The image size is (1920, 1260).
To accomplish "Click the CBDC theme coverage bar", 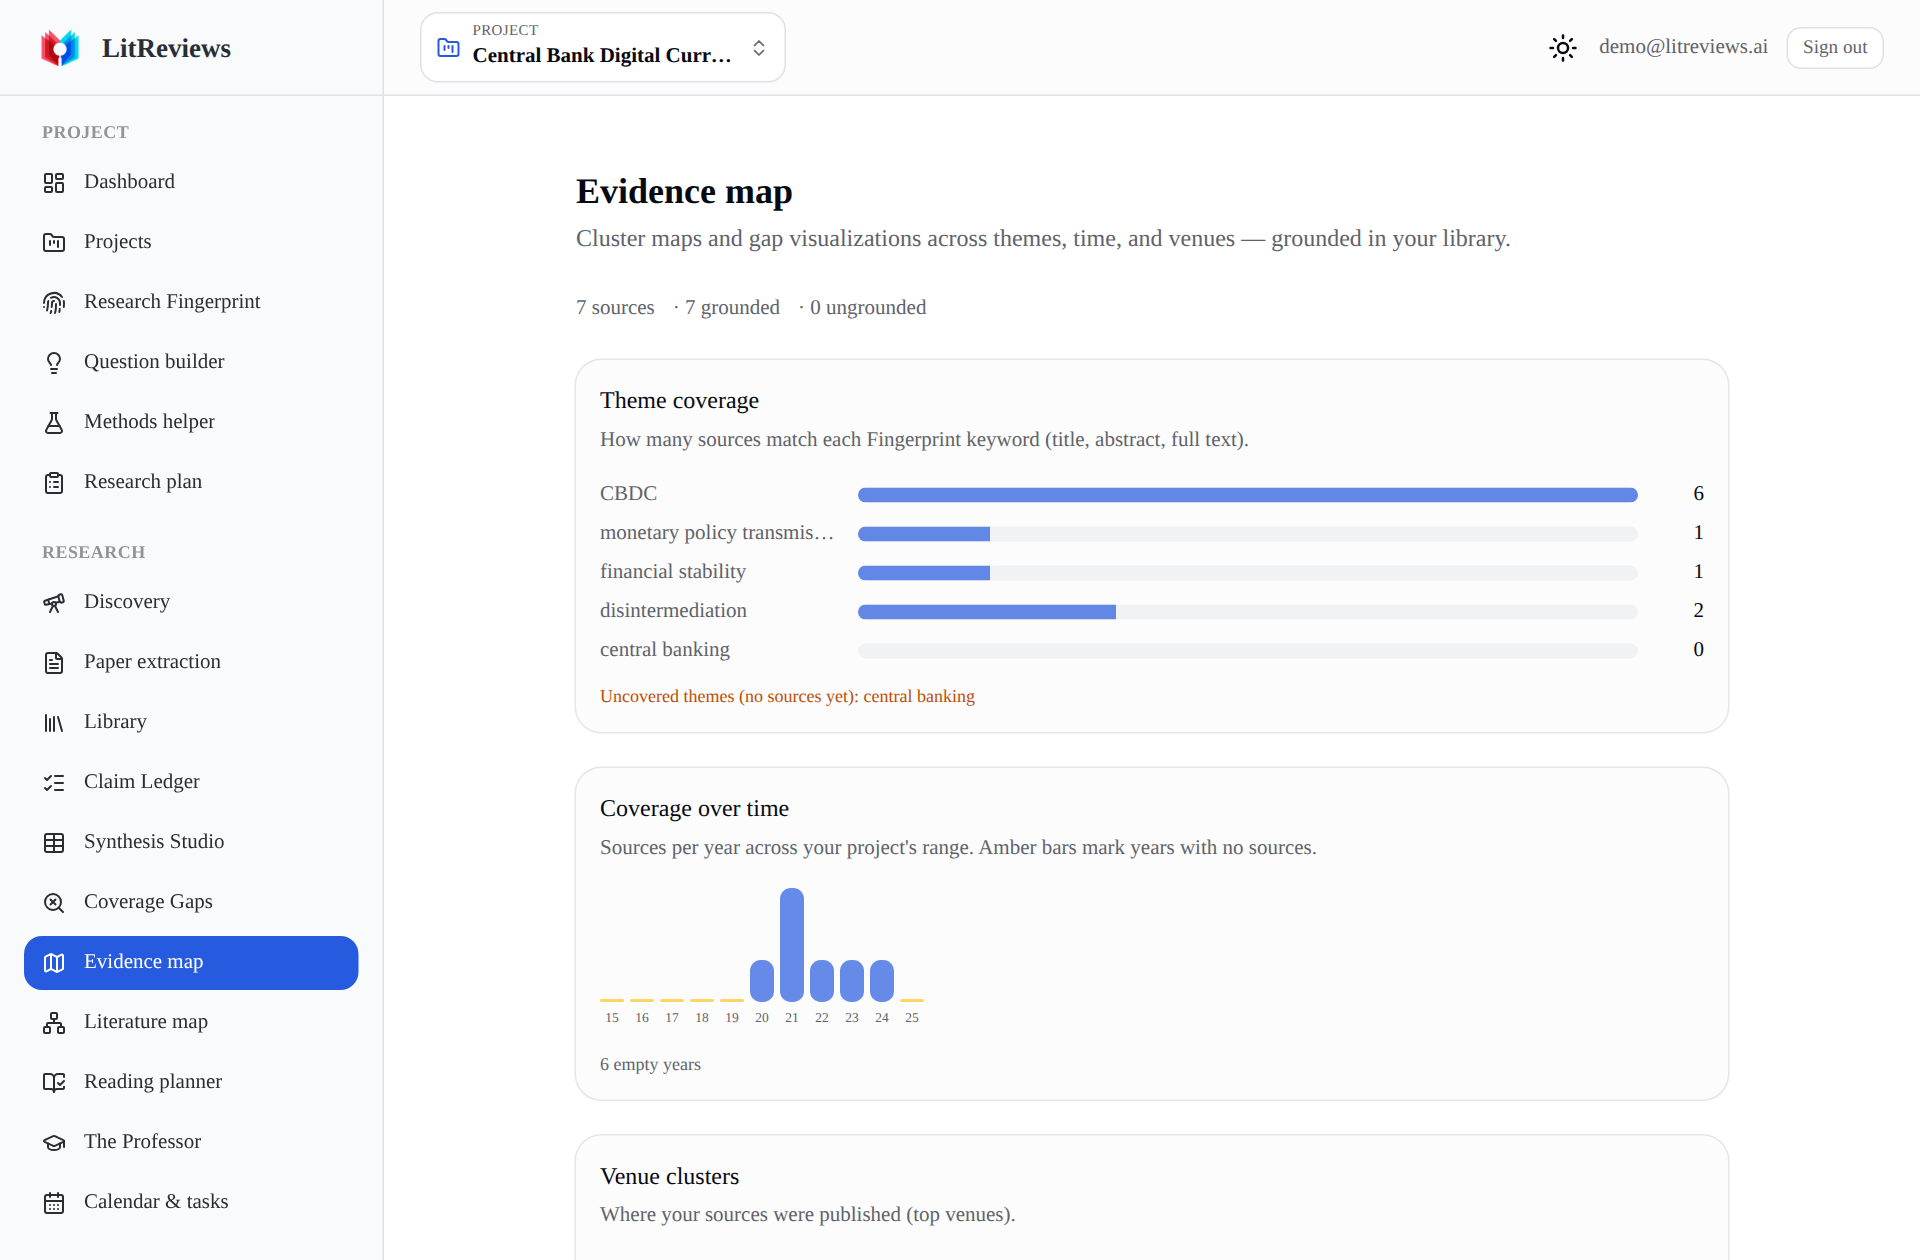I will pos(1247,494).
